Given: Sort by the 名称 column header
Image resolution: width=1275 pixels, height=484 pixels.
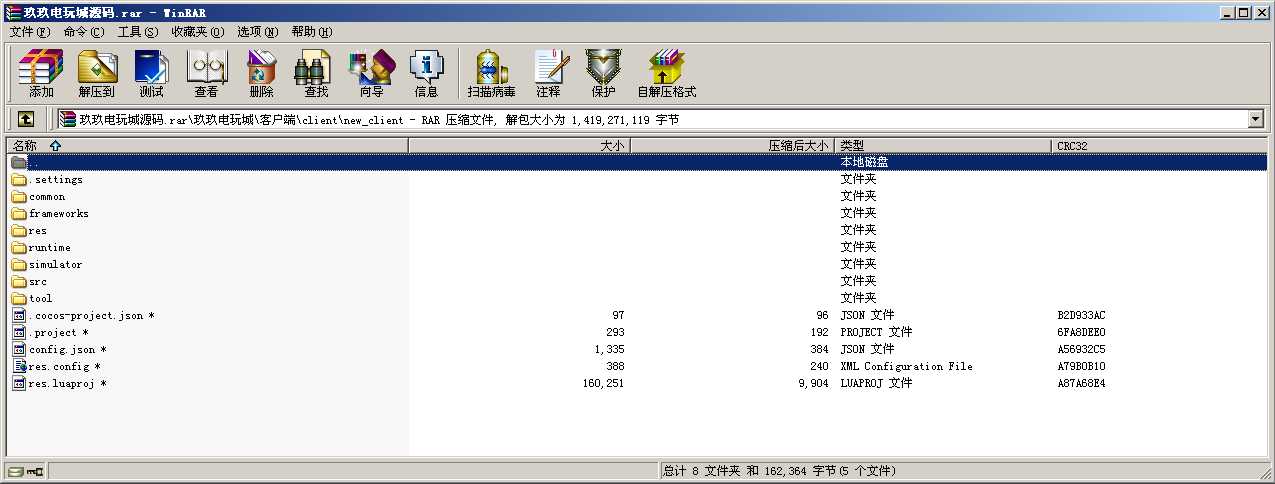Looking at the screenshot, I should click(x=207, y=146).
